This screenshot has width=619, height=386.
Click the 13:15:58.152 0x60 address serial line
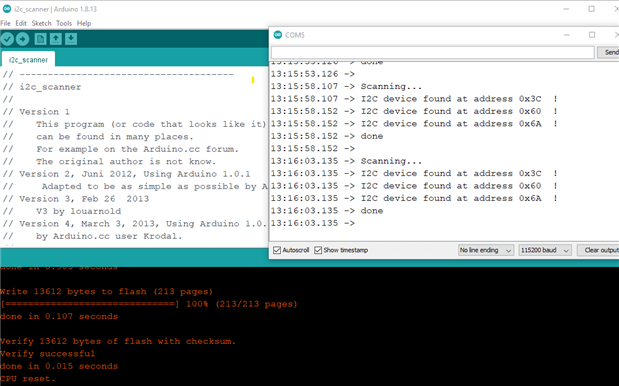pyautogui.click(x=414, y=111)
